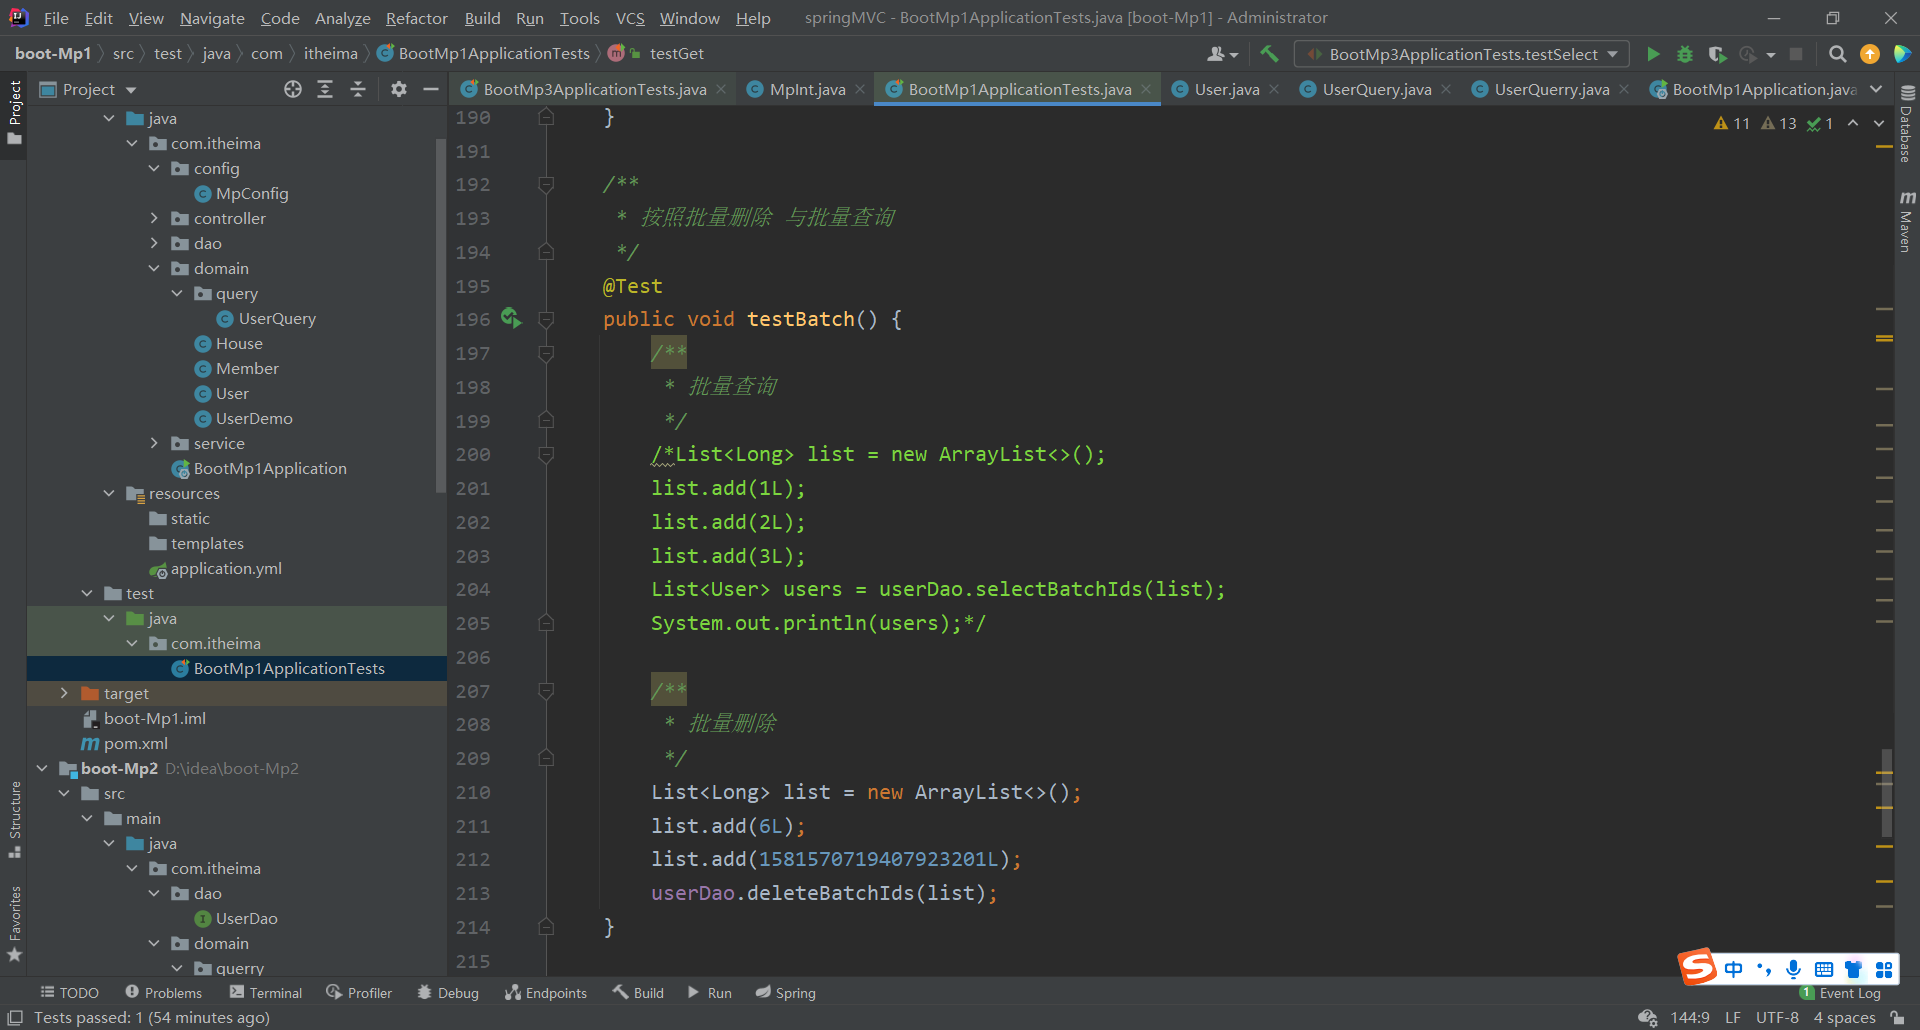This screenshot has width=1920, height=1030.
Task: Start debugging with the bug icon
Action: (x=1685, y=54)
